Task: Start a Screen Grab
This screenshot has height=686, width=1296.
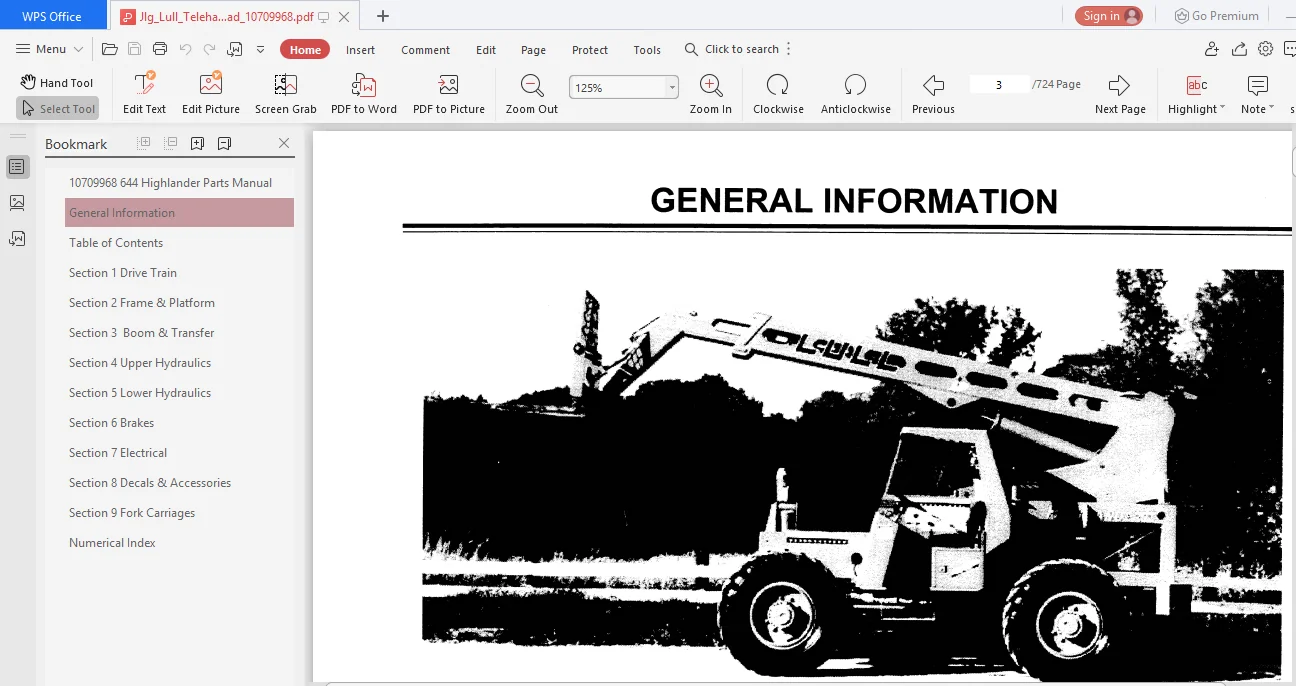Action: [285, 94]
